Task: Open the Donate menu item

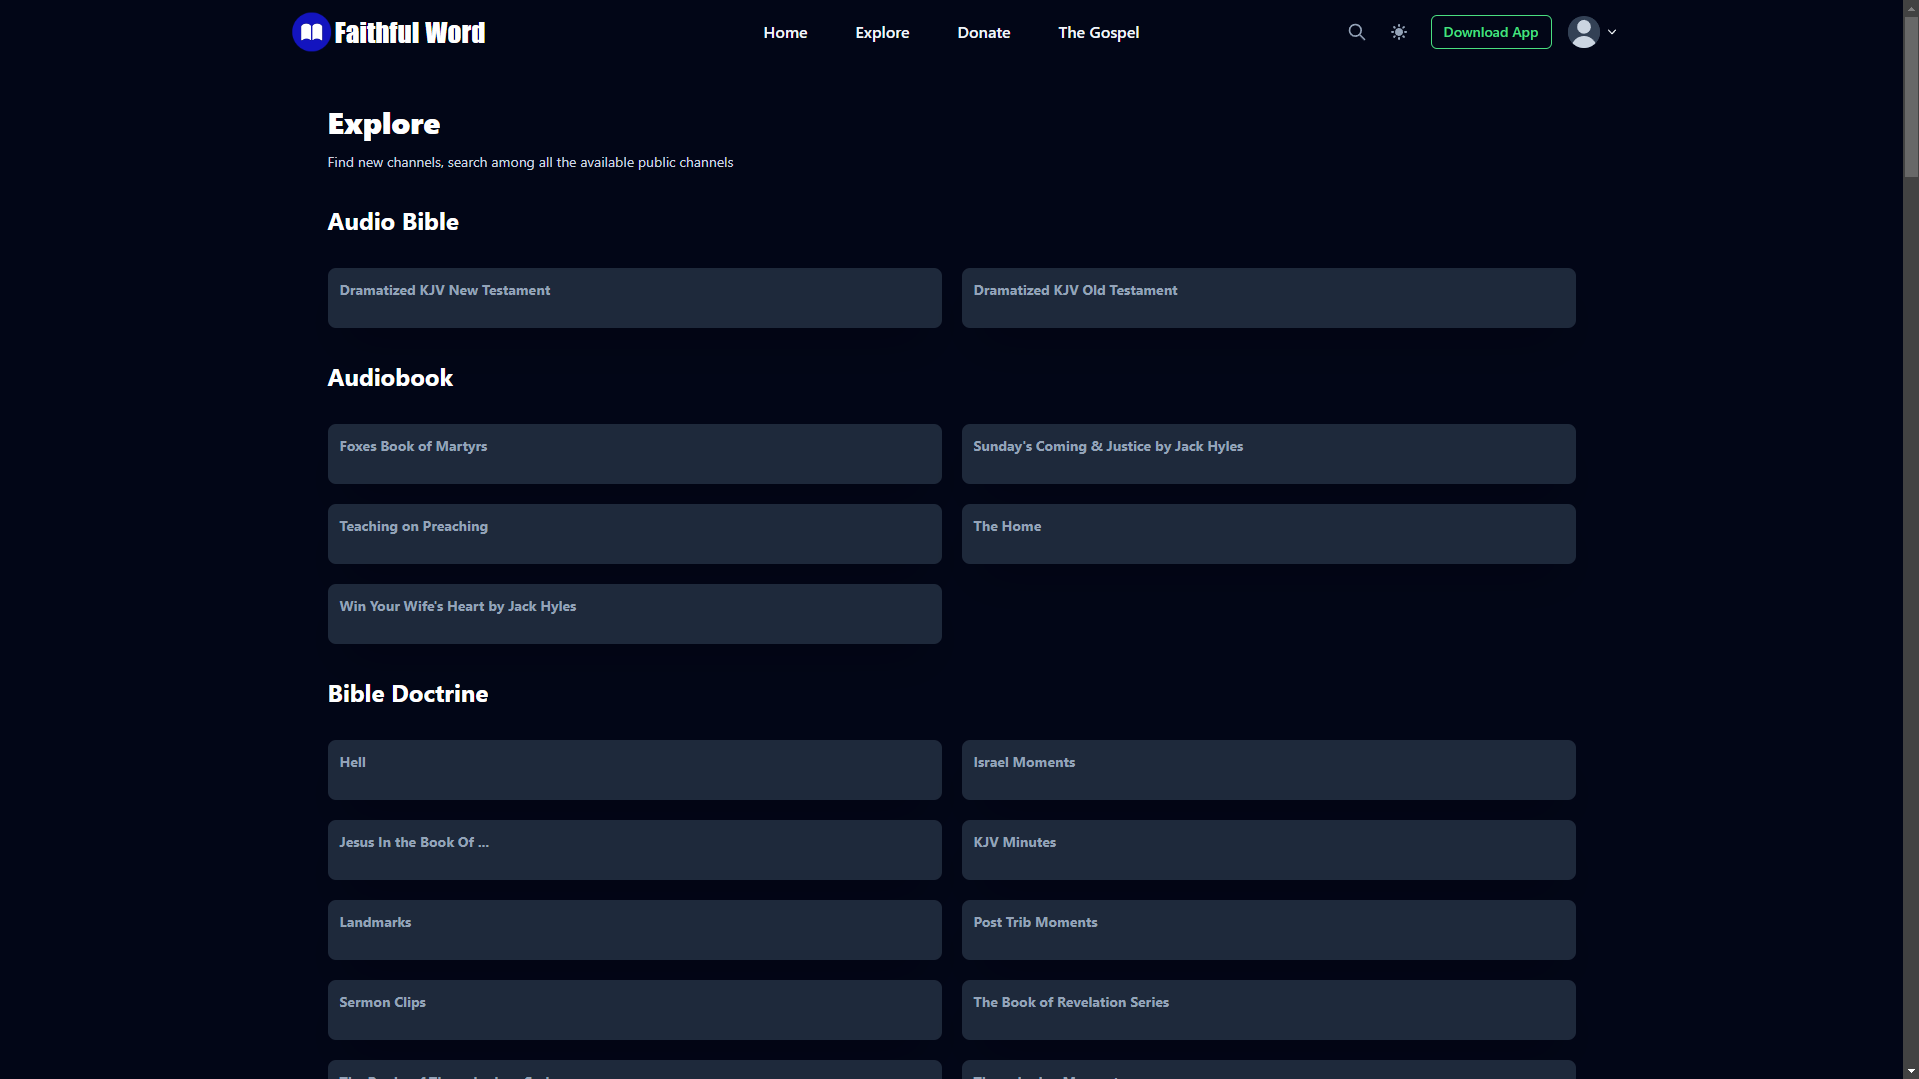Action: 983,32
